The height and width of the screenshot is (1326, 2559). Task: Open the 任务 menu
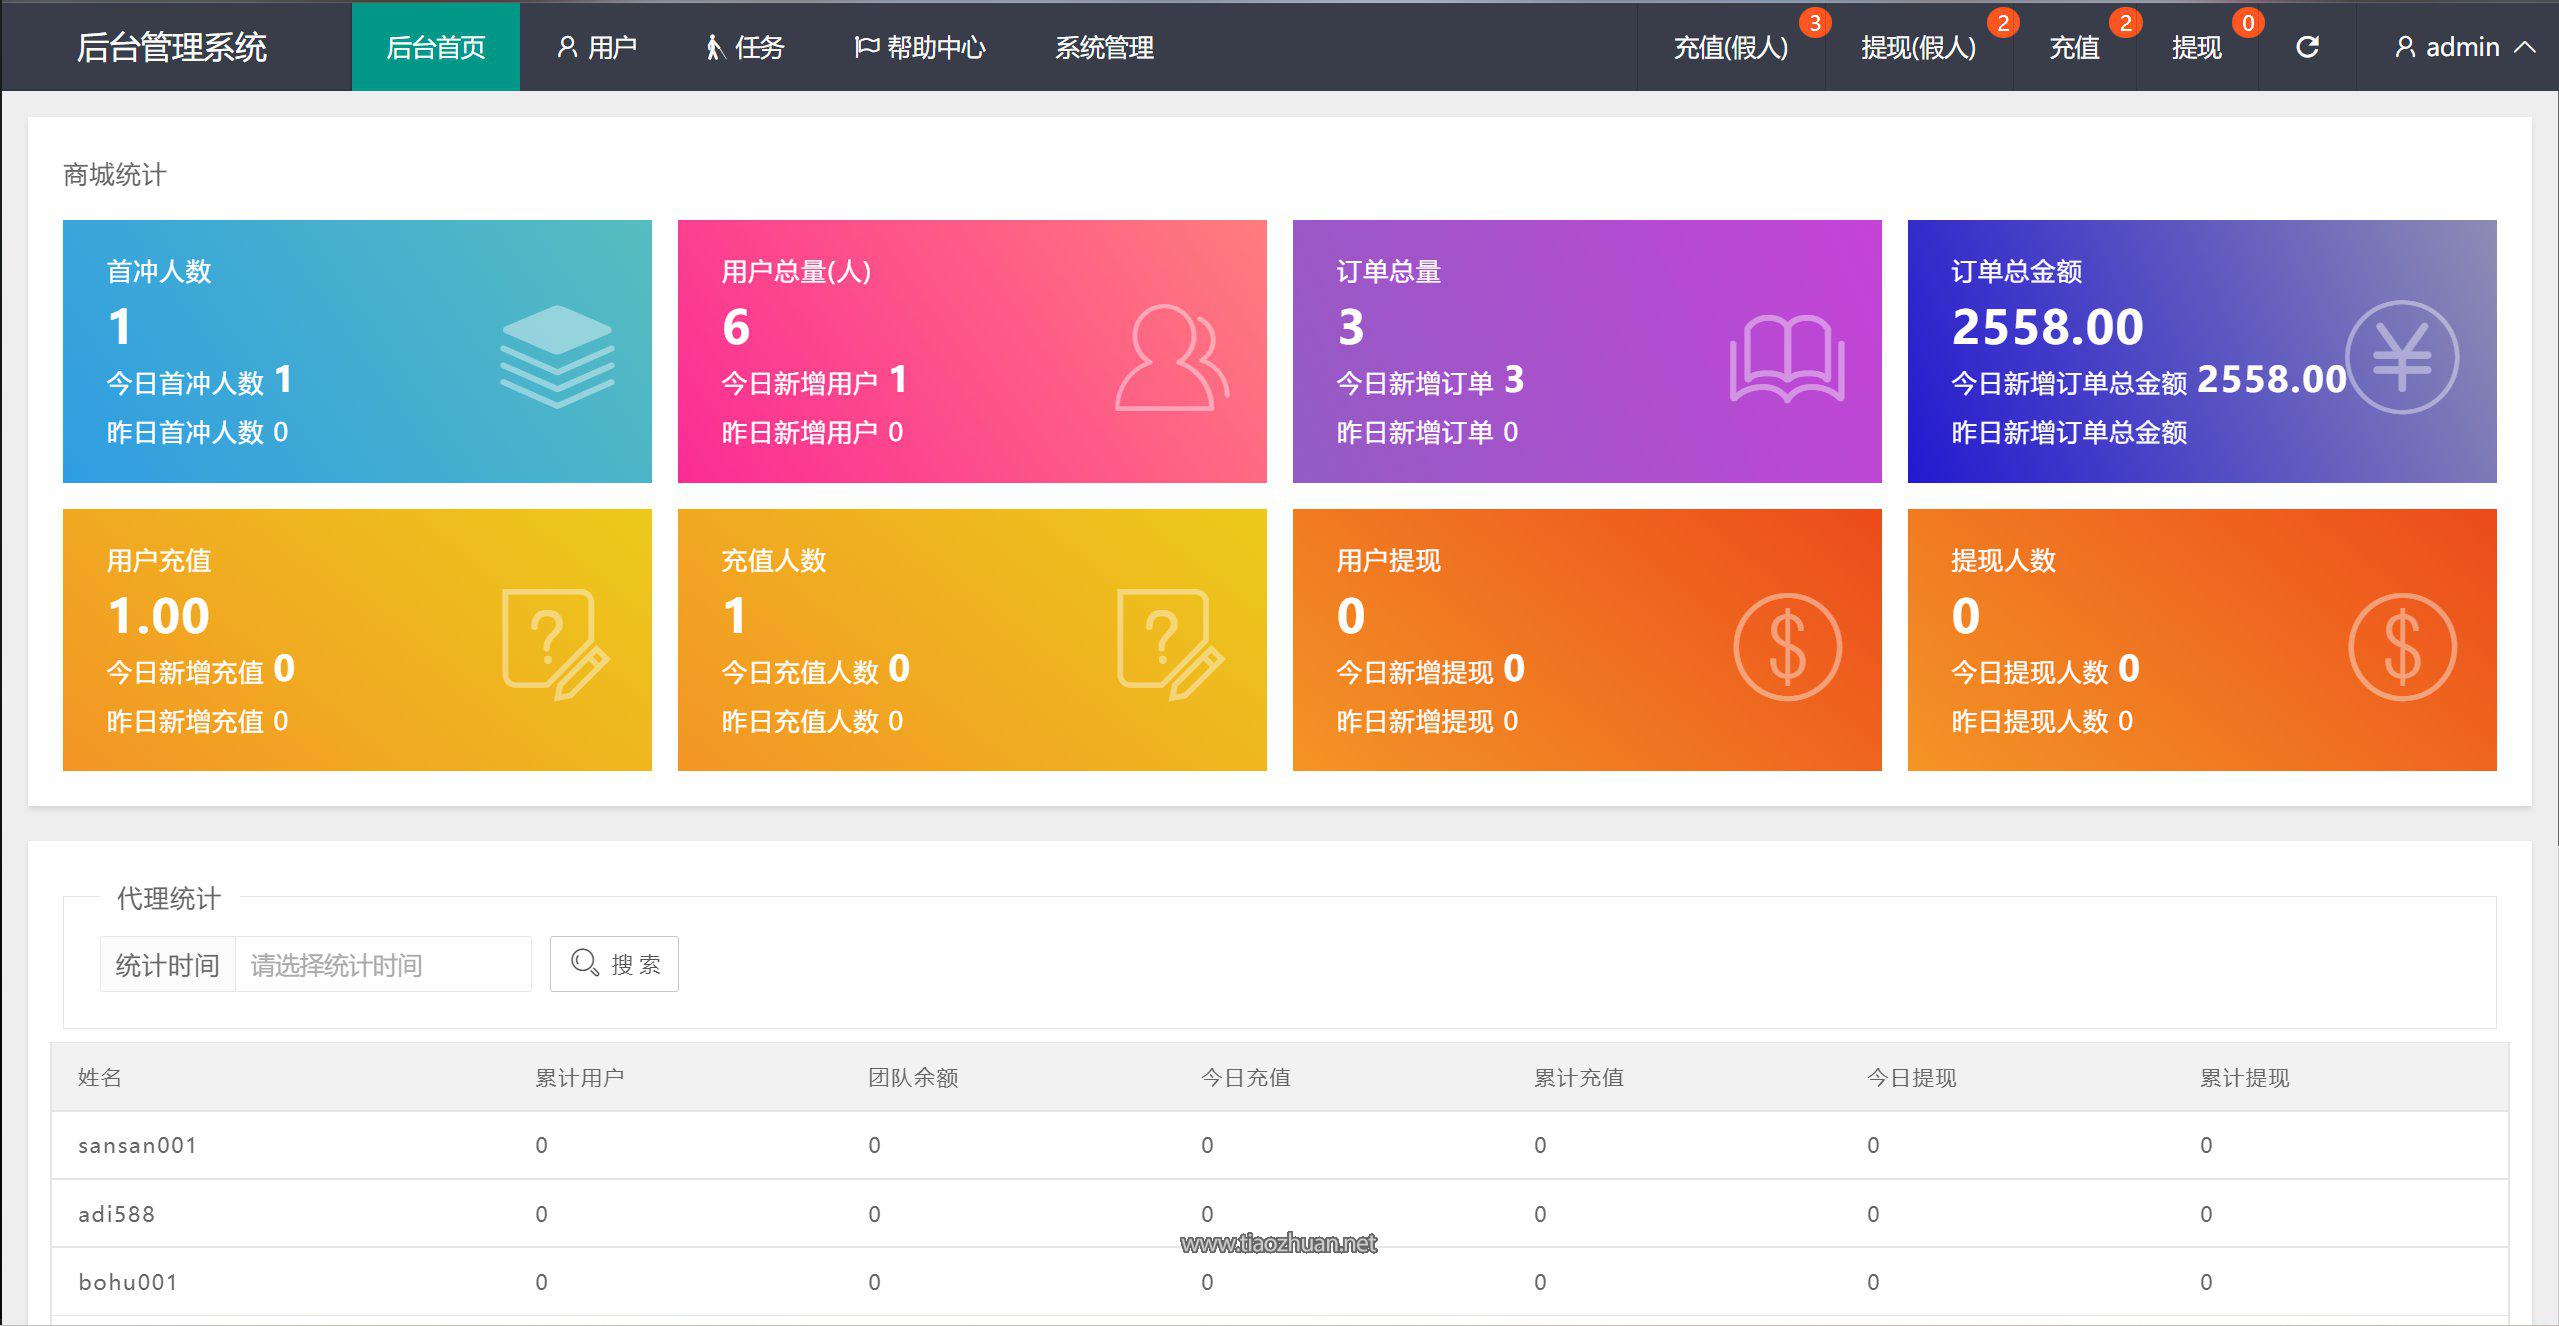[745, 47]
